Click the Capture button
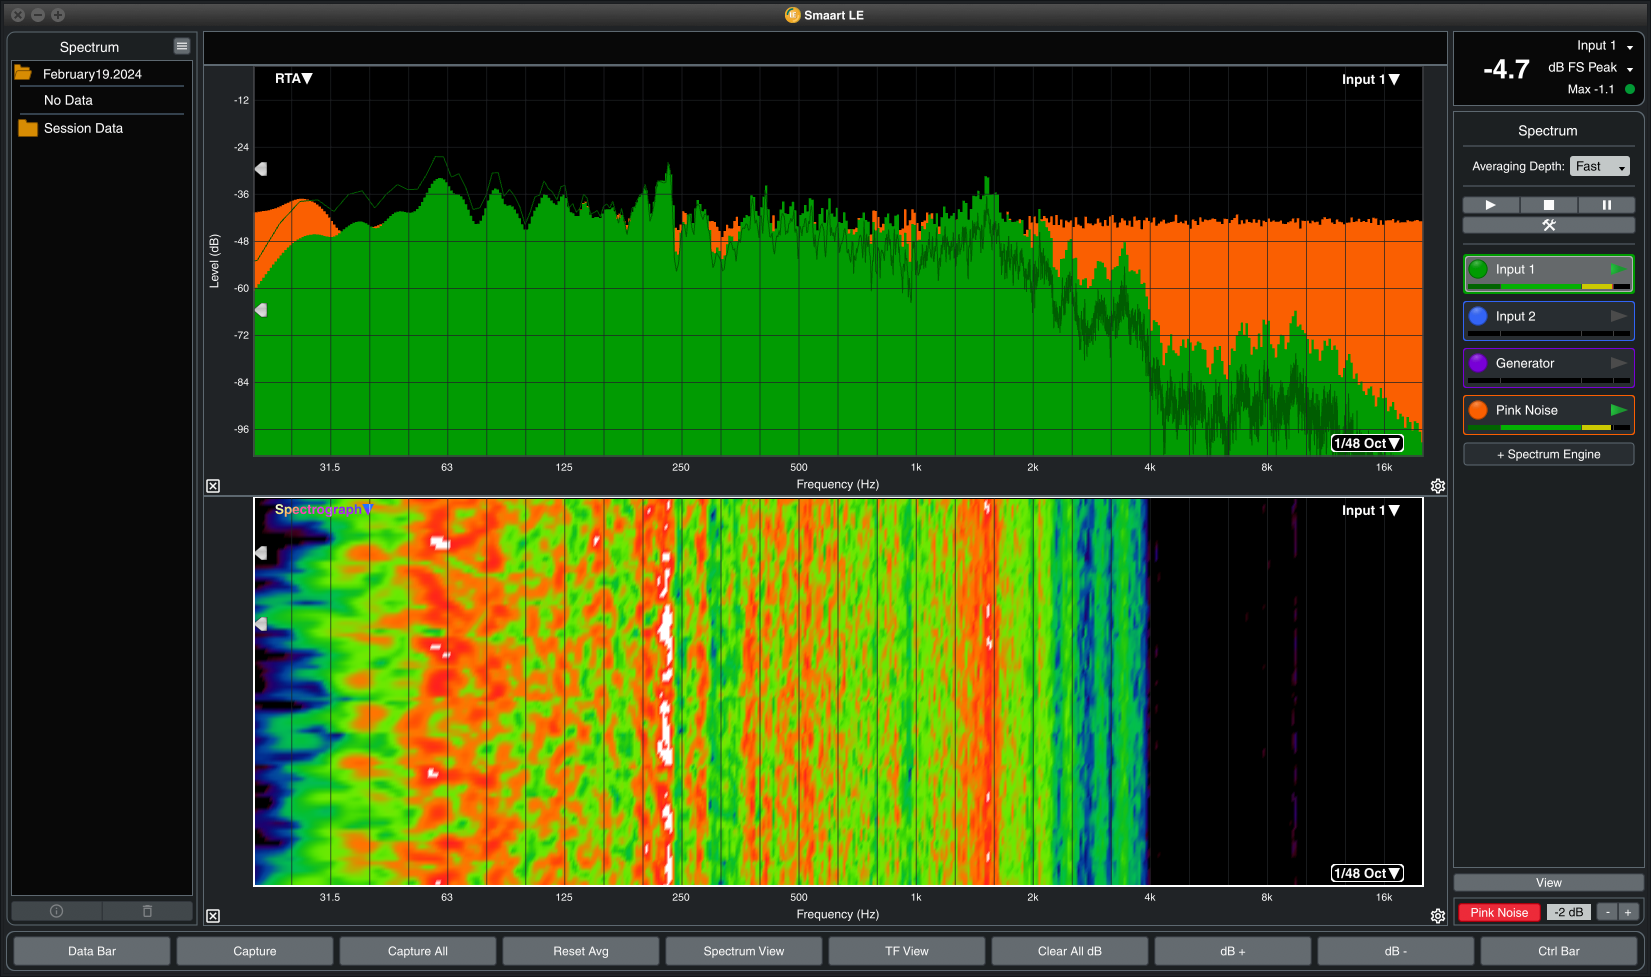 tap(255, 951)
